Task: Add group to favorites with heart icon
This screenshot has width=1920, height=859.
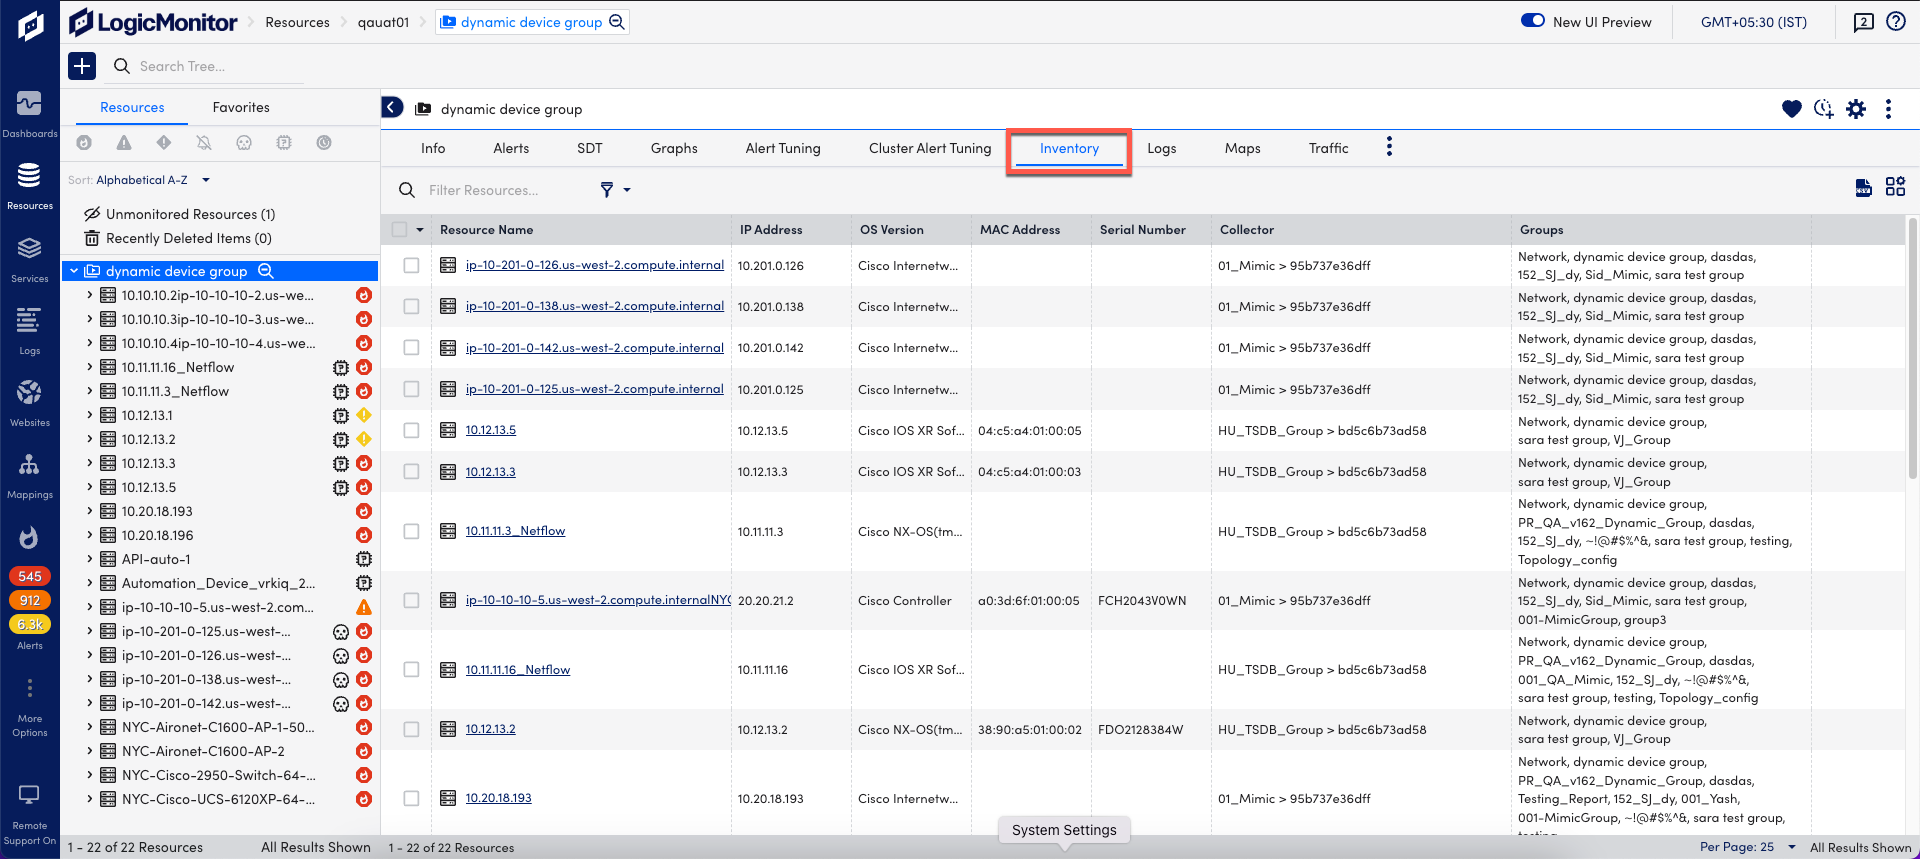Action: (1791, 109)
